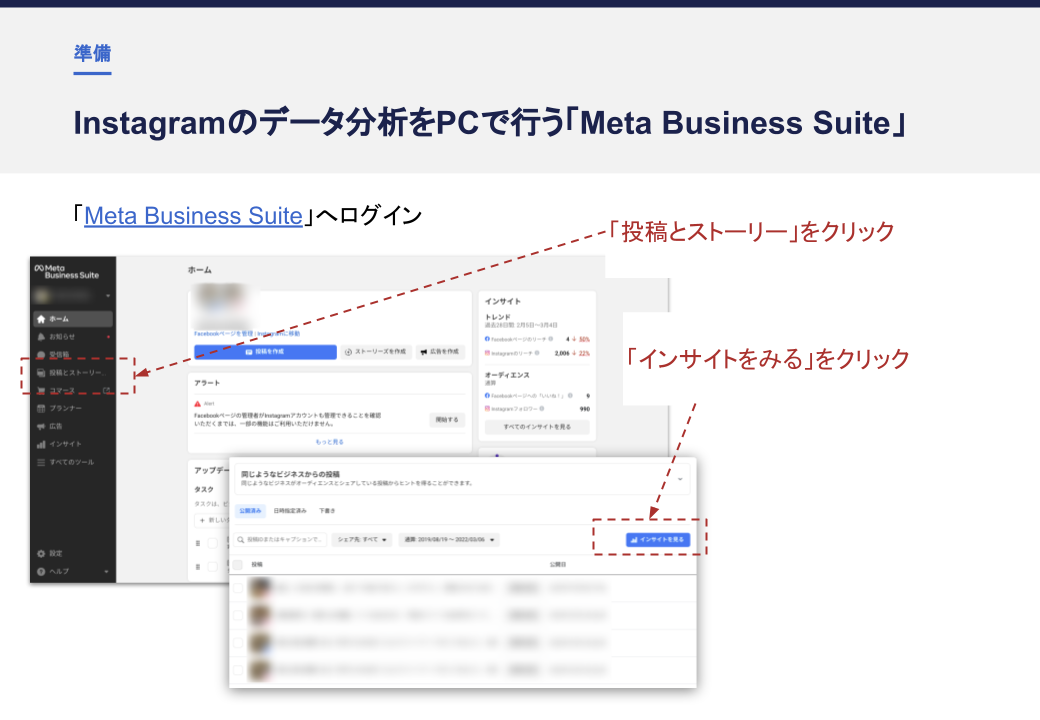
Task: Click the 公開日 column header
Action: [557, 565]
